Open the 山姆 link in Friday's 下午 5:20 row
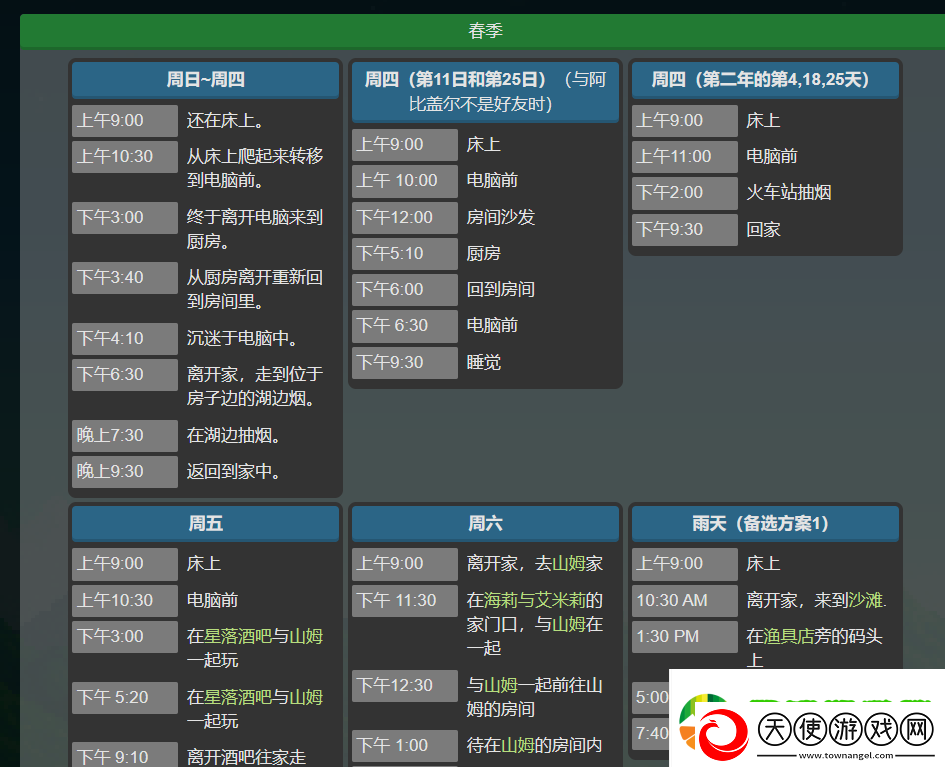Viewport: 945px width, 767px height. 306,697
